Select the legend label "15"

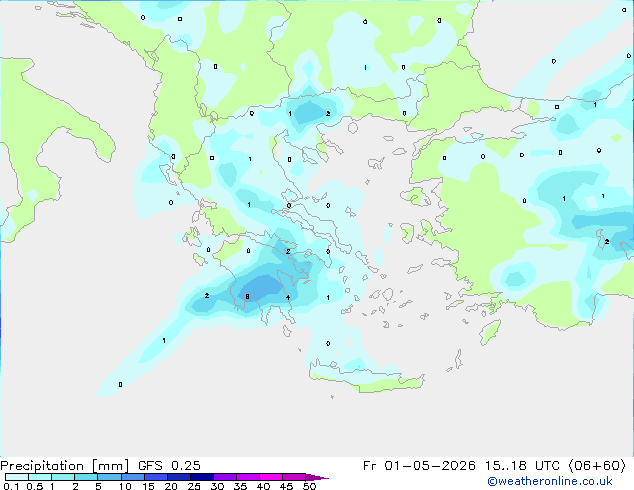click(148, 486)
